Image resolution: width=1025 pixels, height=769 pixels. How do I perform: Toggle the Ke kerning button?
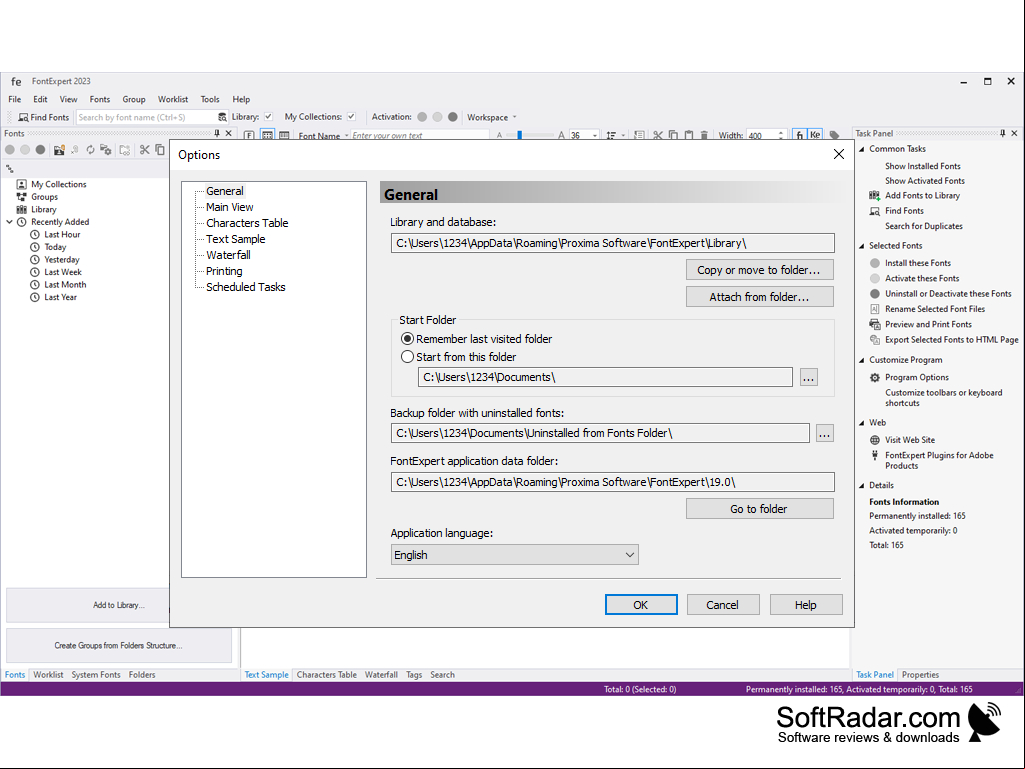815,135
